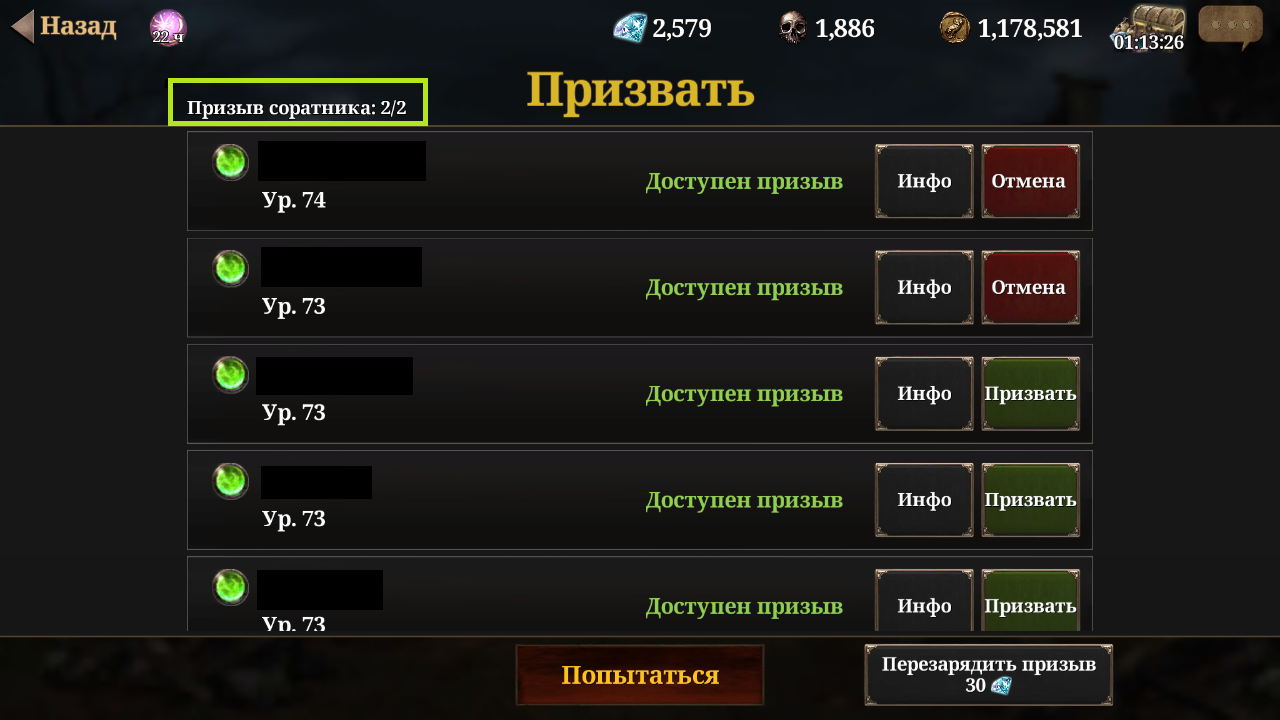1280x720 pixels.
Task: Tap the pink orb 22 ч booster icon
Action: 168,27
